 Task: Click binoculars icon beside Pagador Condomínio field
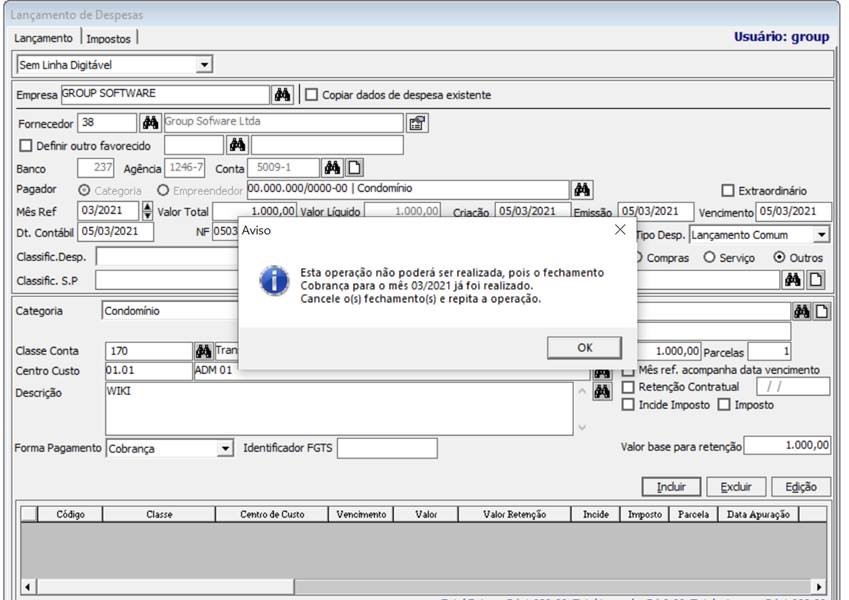(582, 190)
